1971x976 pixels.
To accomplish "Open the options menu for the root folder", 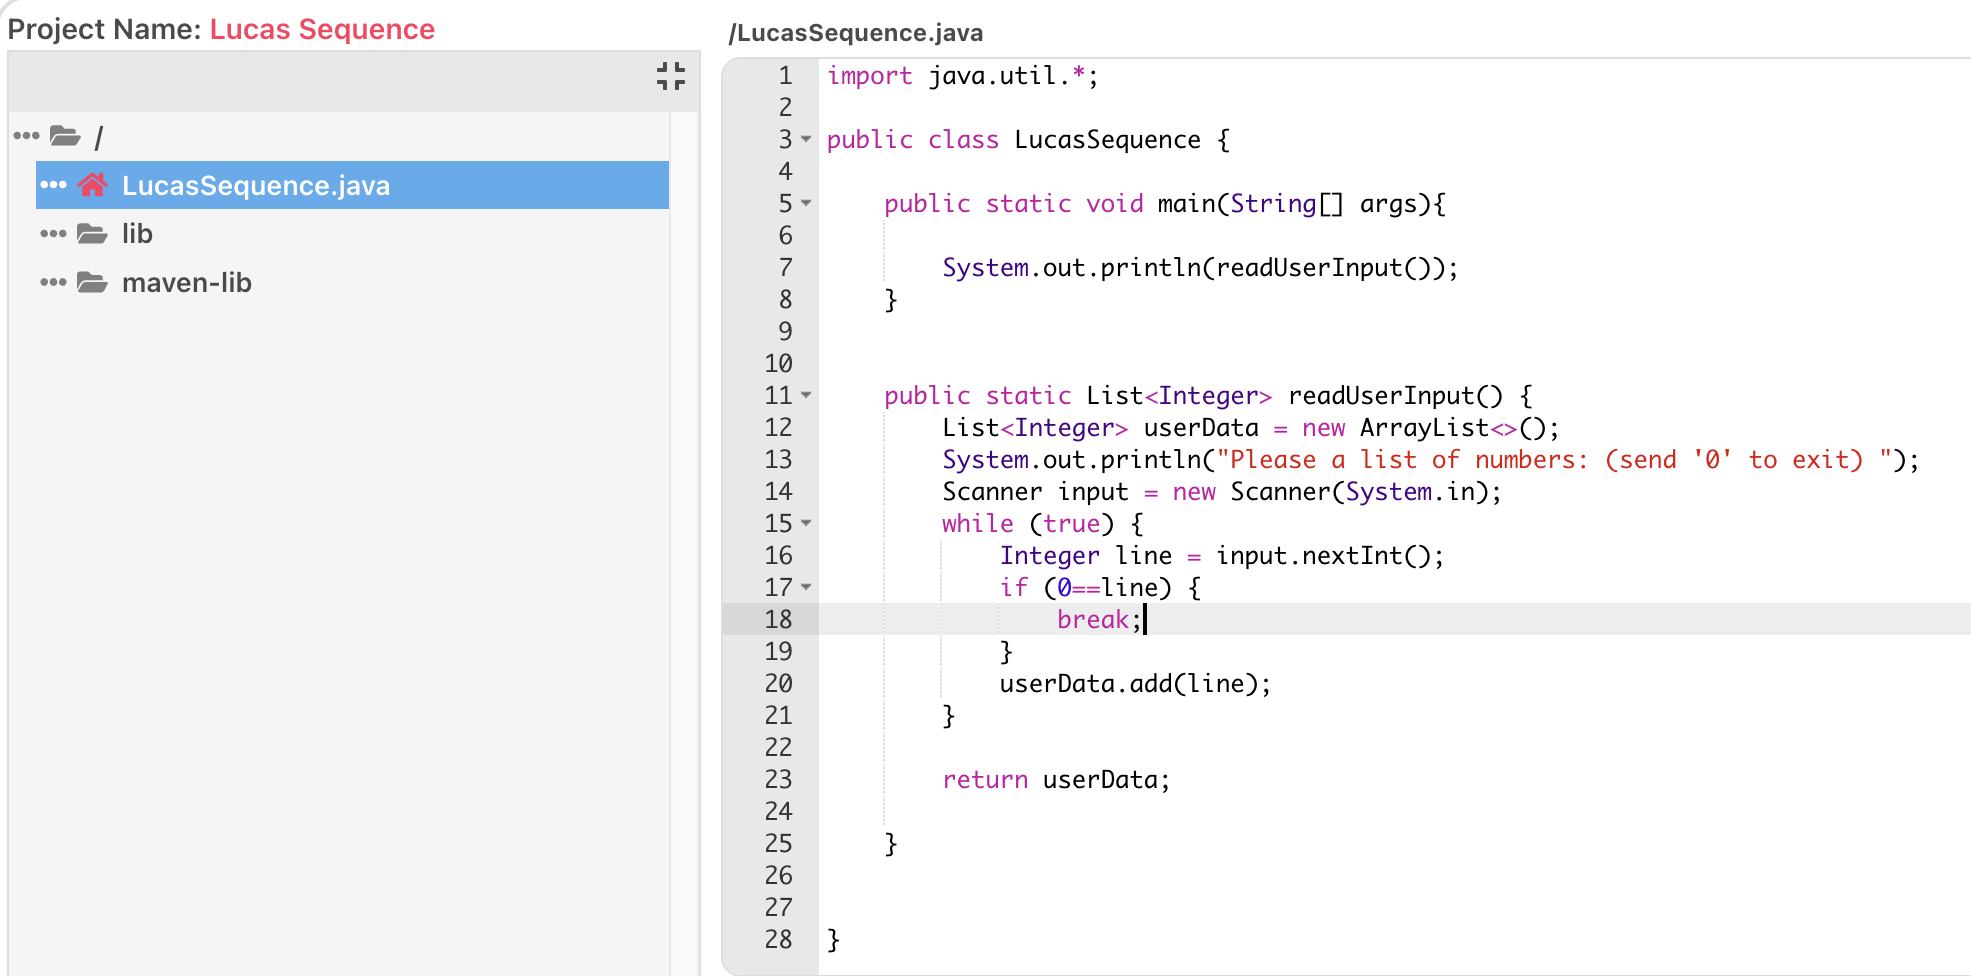I will pyautogui.click(x=25, y=136).
